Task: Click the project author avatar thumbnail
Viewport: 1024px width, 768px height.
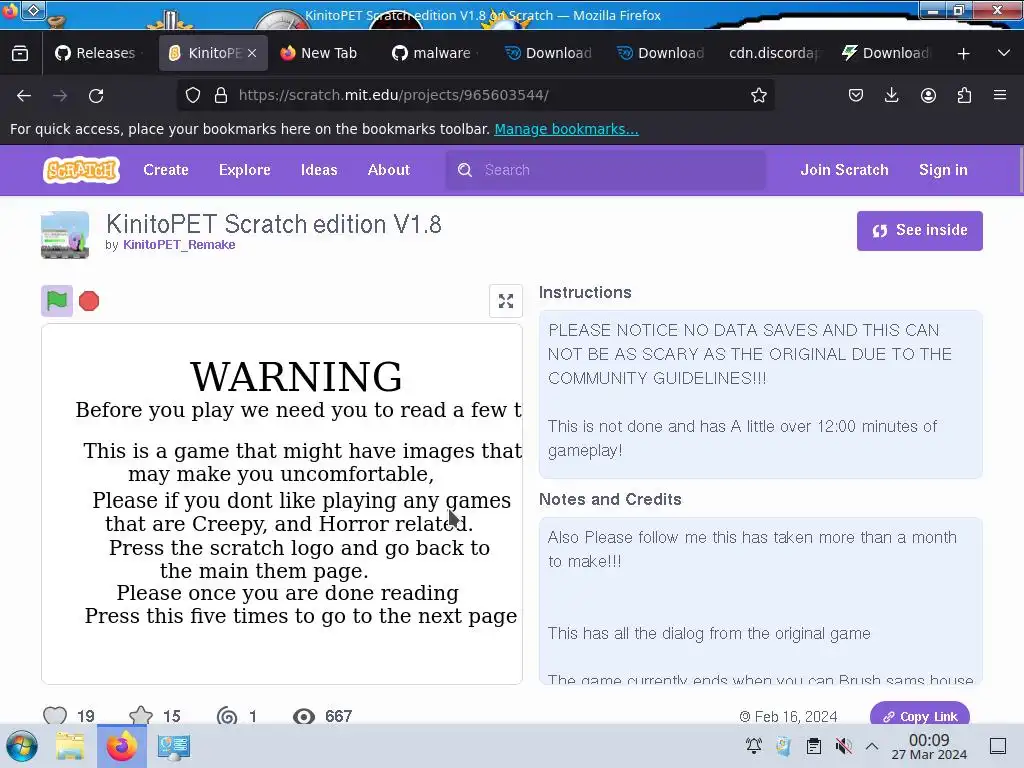Action: (x=65, y=235)
